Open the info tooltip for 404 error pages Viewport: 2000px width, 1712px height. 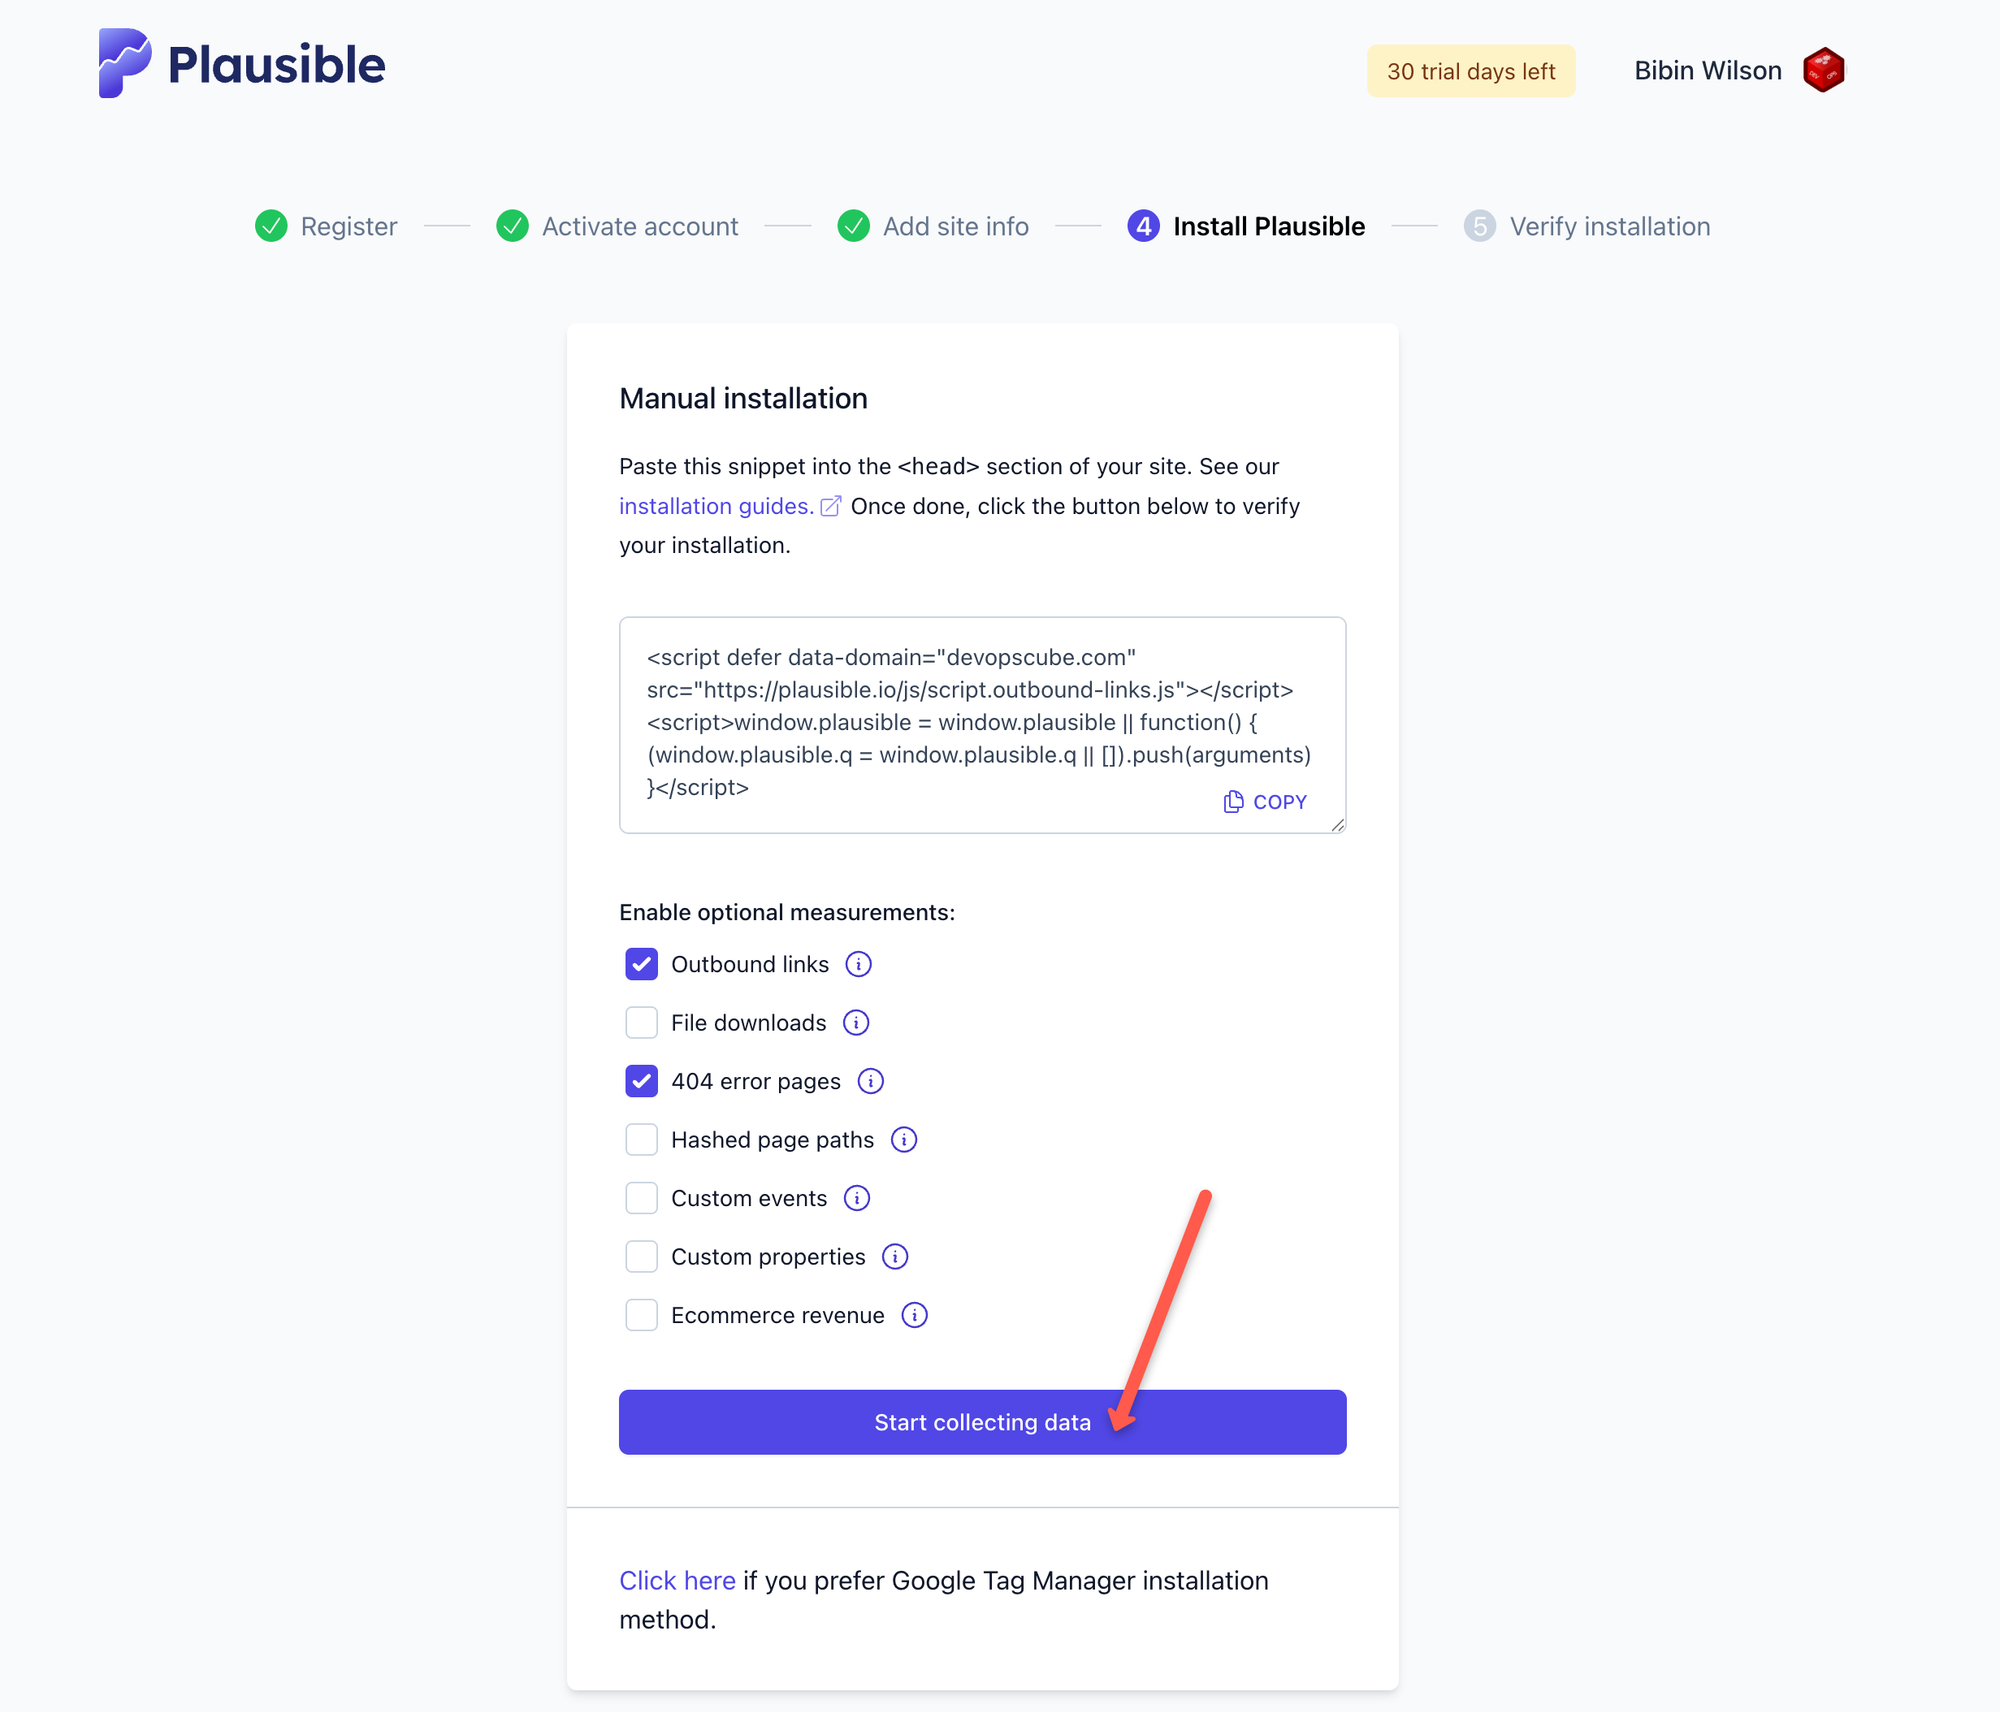point(871,1081)
